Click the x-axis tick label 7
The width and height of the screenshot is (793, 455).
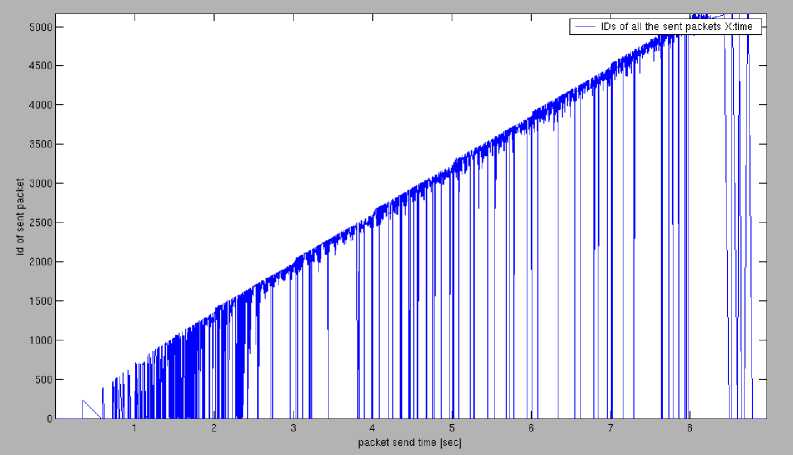pos(610,428)
